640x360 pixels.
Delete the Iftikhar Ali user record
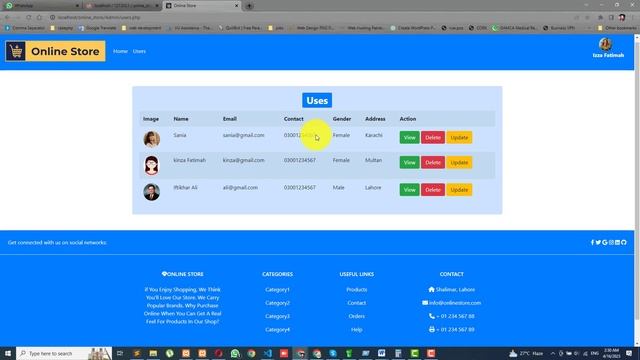(x=433, y=190)
